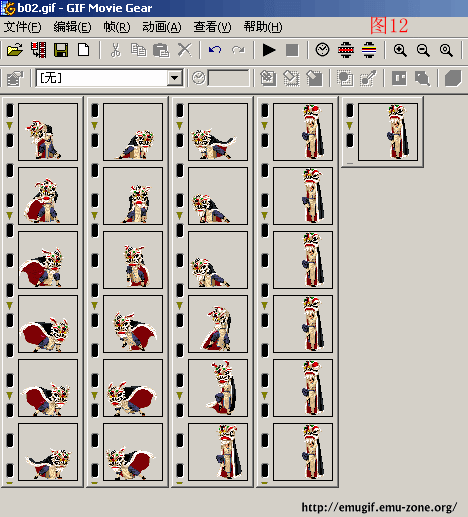Cut selected frame with the scissors icon

click(x=115, y=50)
